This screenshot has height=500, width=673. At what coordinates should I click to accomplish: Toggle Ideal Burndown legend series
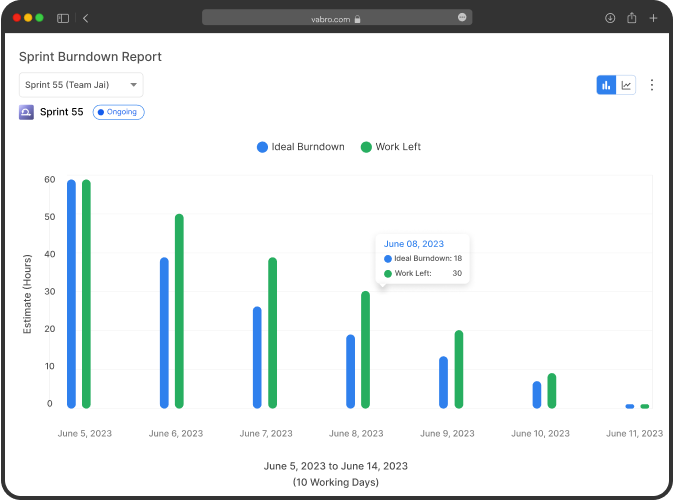point(301,147)
